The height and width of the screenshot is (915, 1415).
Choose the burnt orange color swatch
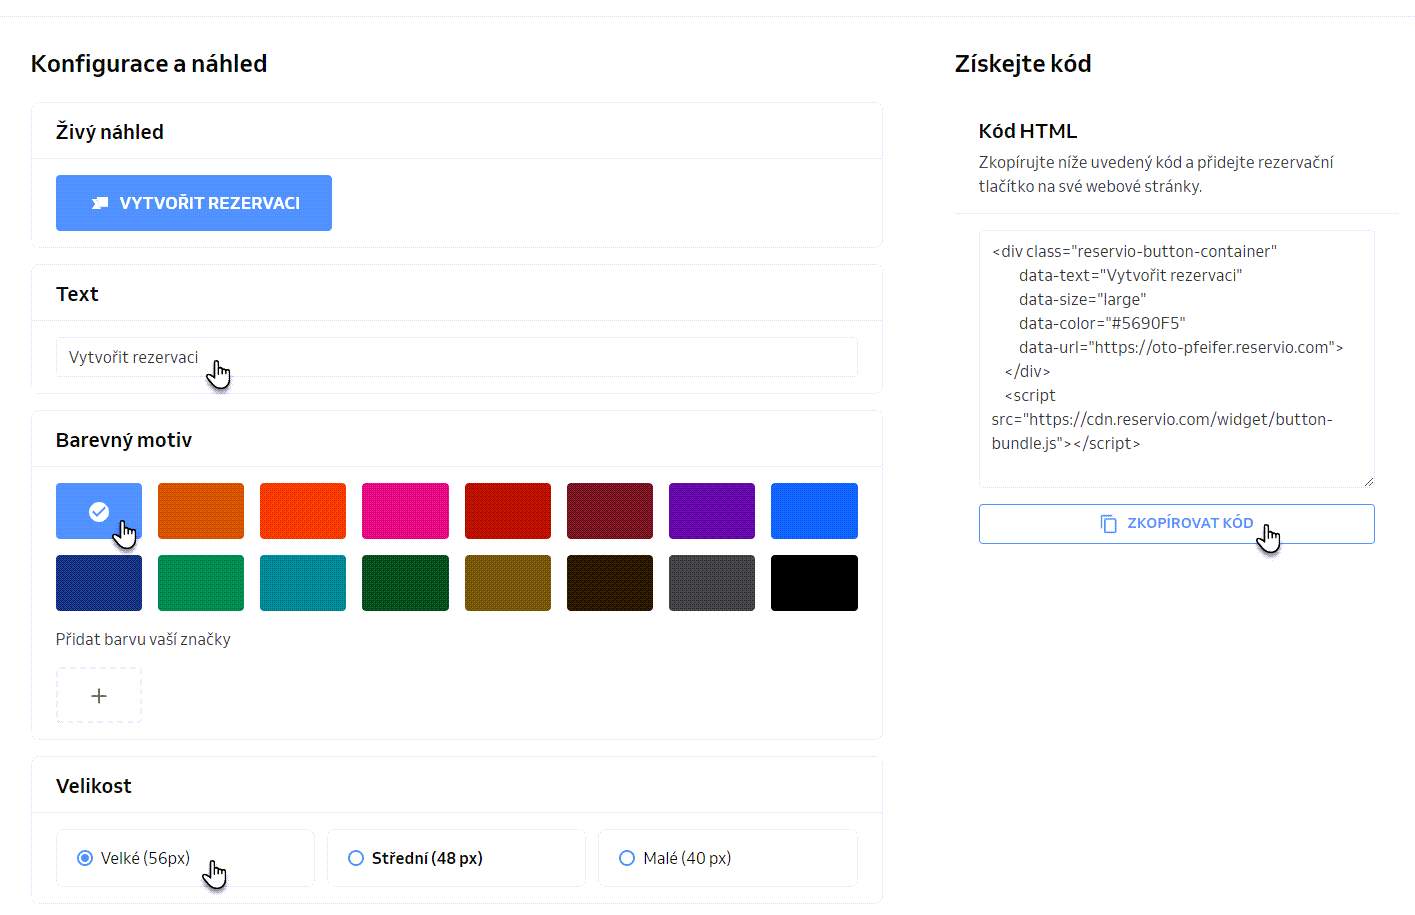[x=201, y=511]
